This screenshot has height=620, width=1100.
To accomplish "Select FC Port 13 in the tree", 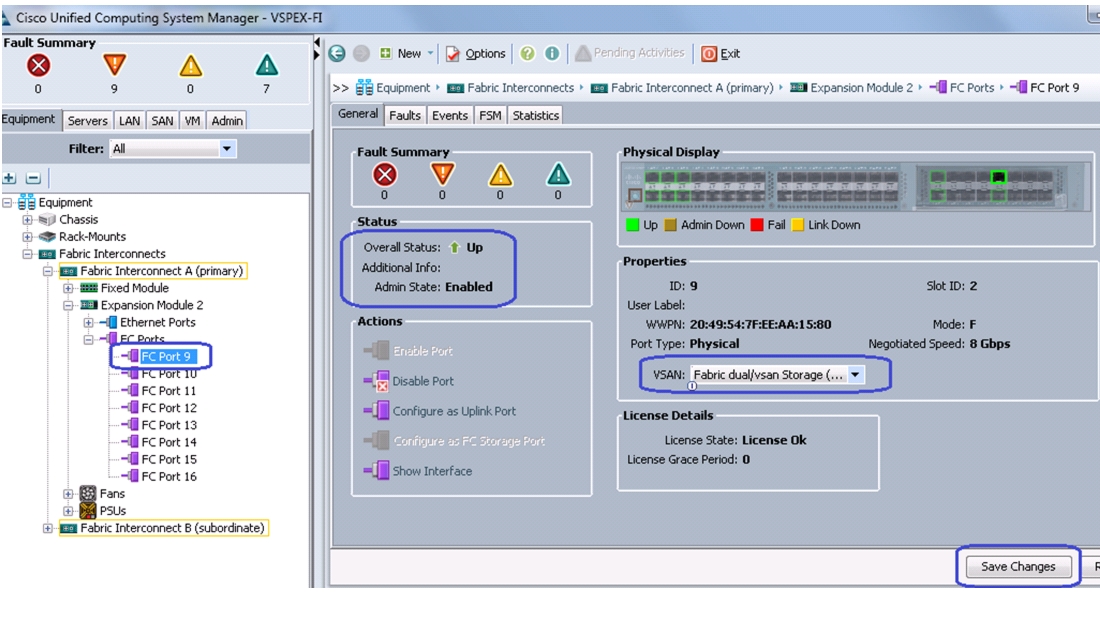I will pyautogui.click(x=168, y=425).
